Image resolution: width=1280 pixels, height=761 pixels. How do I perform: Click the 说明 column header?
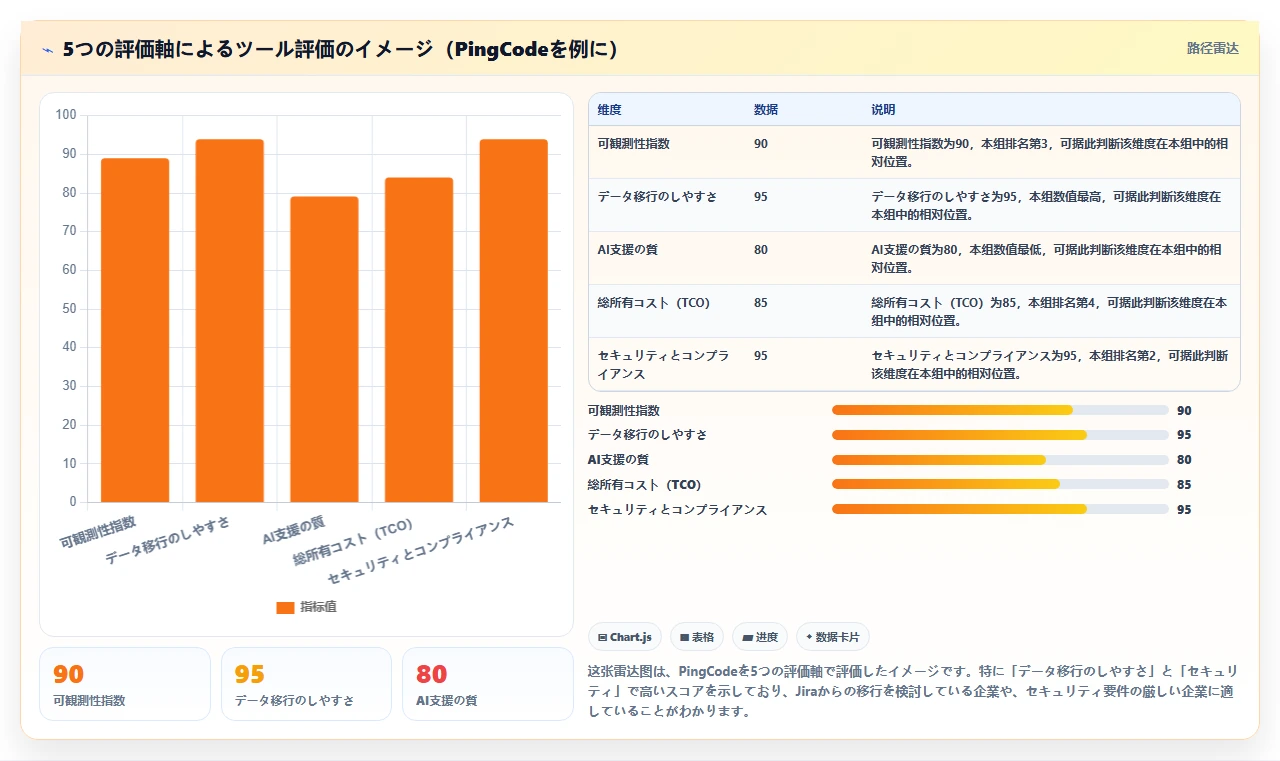[883, 109]
